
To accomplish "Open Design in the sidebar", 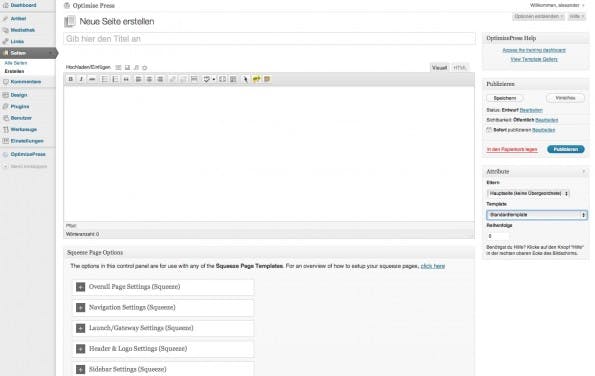I will pos(19,95).
